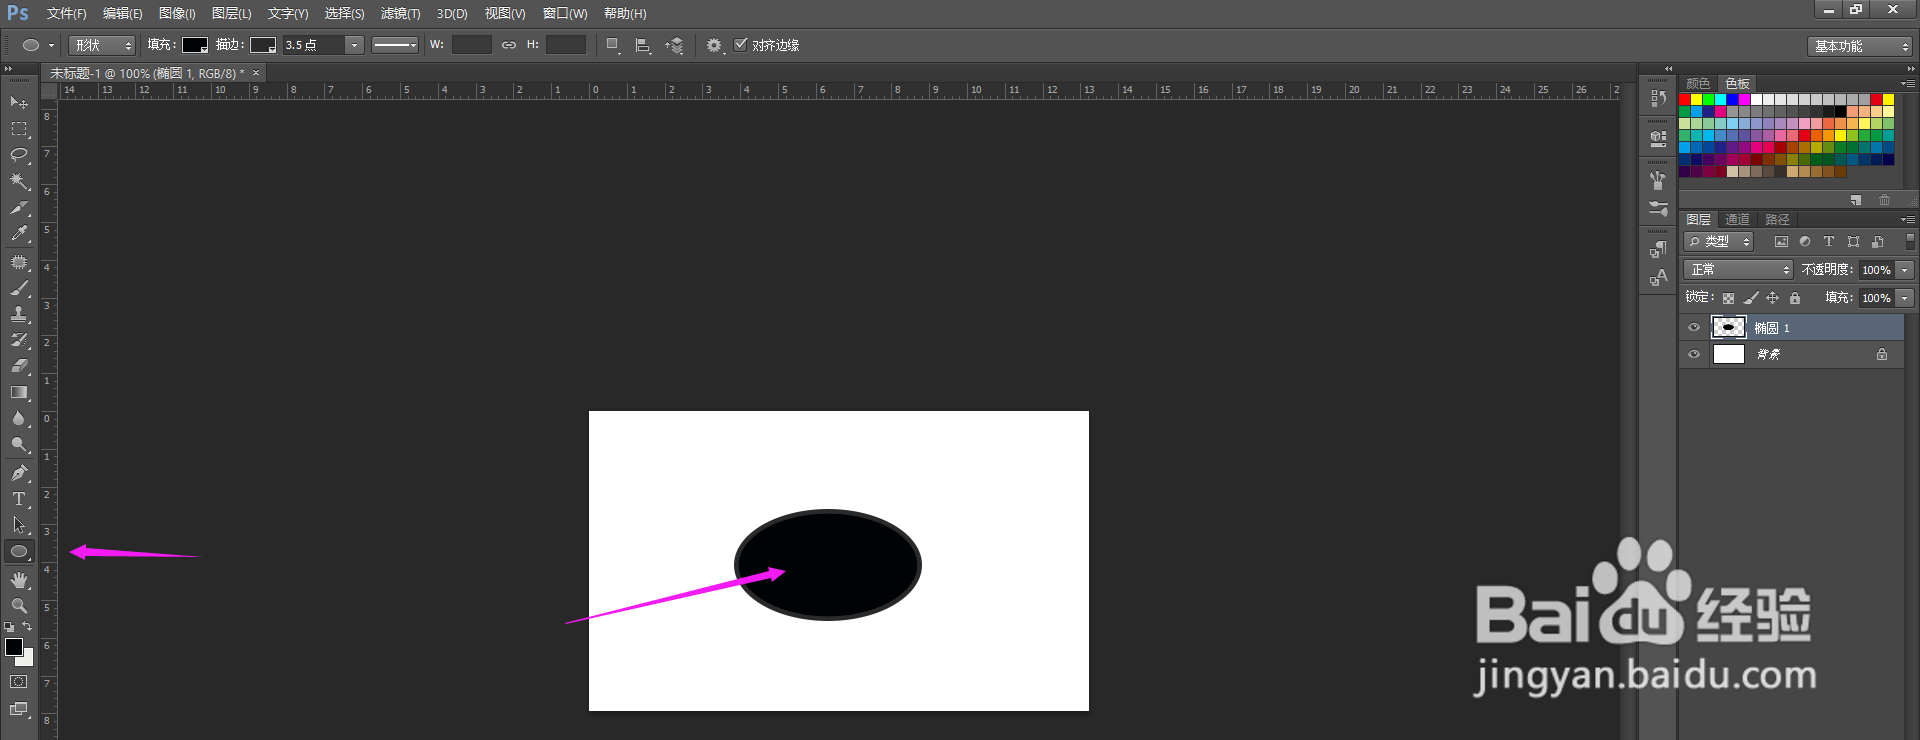Swap foreground and background colors

(x=27, y=627)
